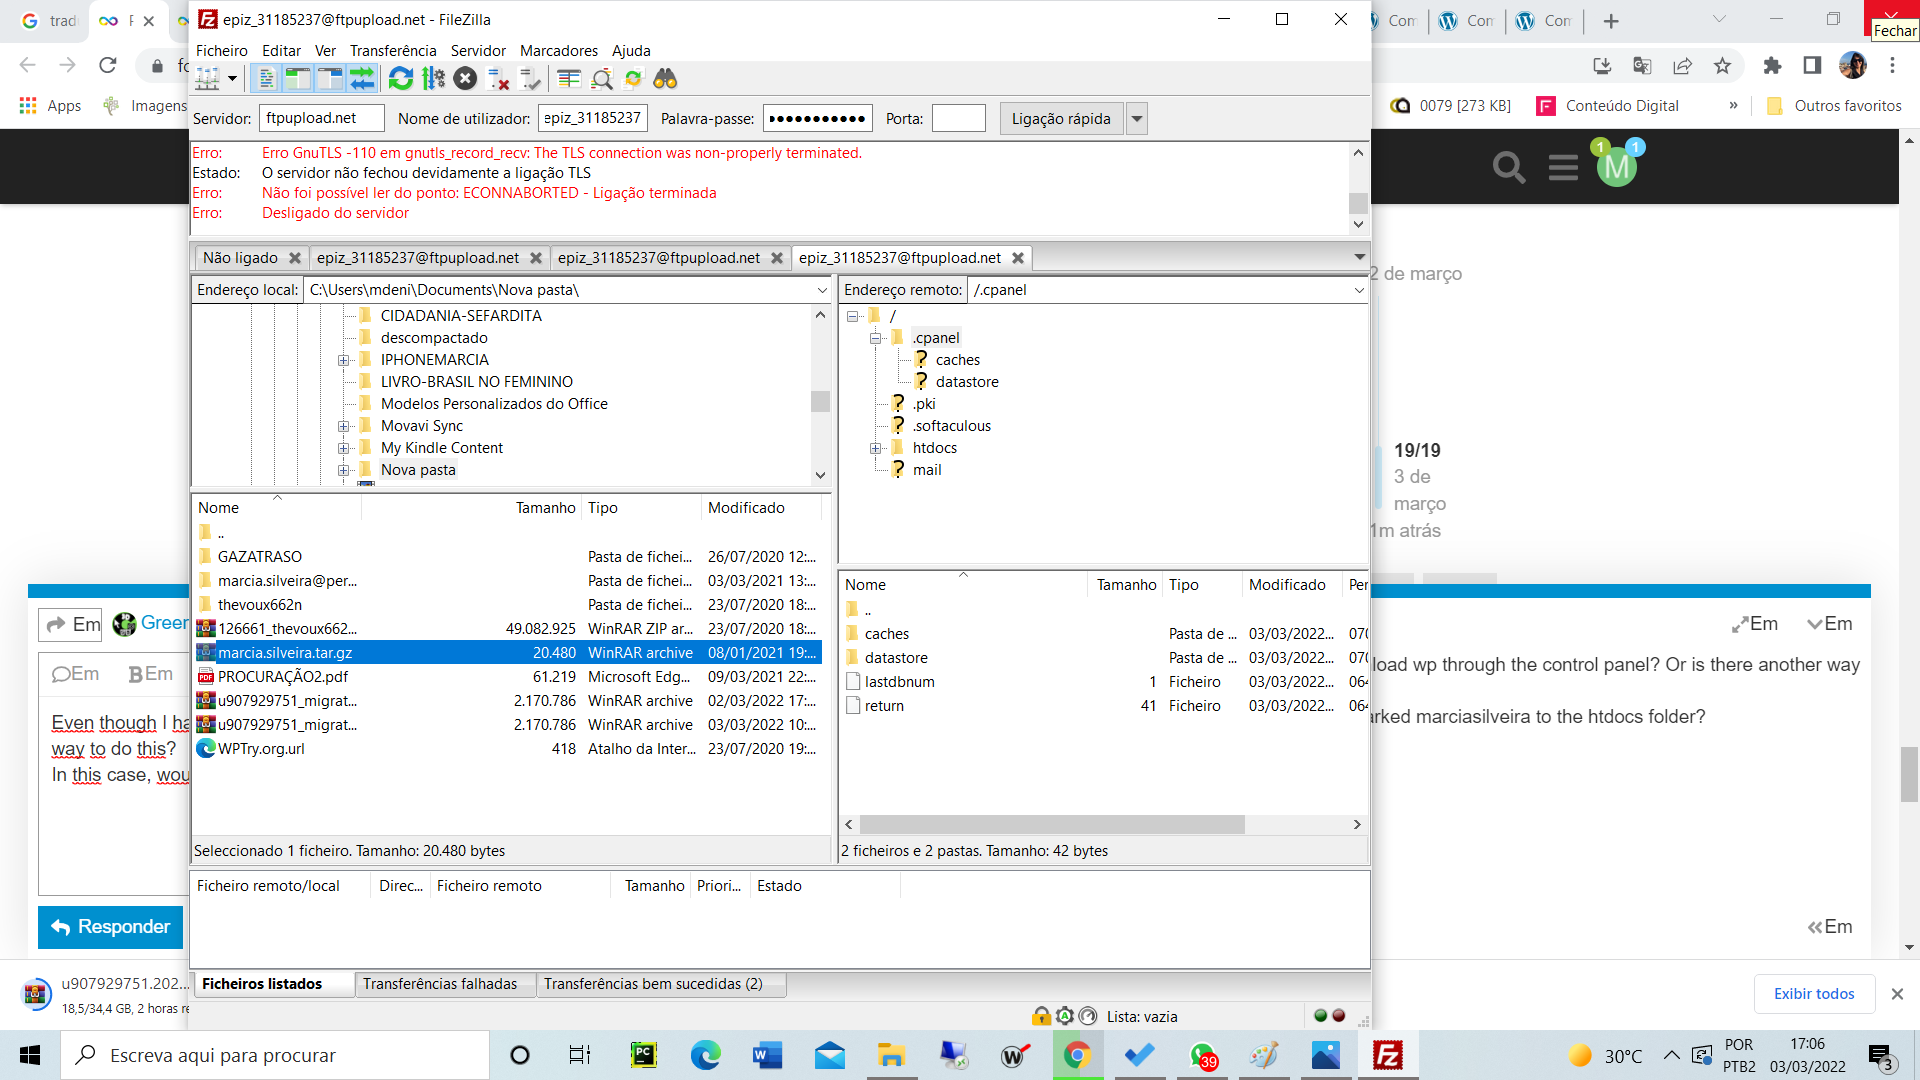Open the Site Manager icon
Image resolution: width=1920 pixels, height=1080 pixels.
(208, 78)
